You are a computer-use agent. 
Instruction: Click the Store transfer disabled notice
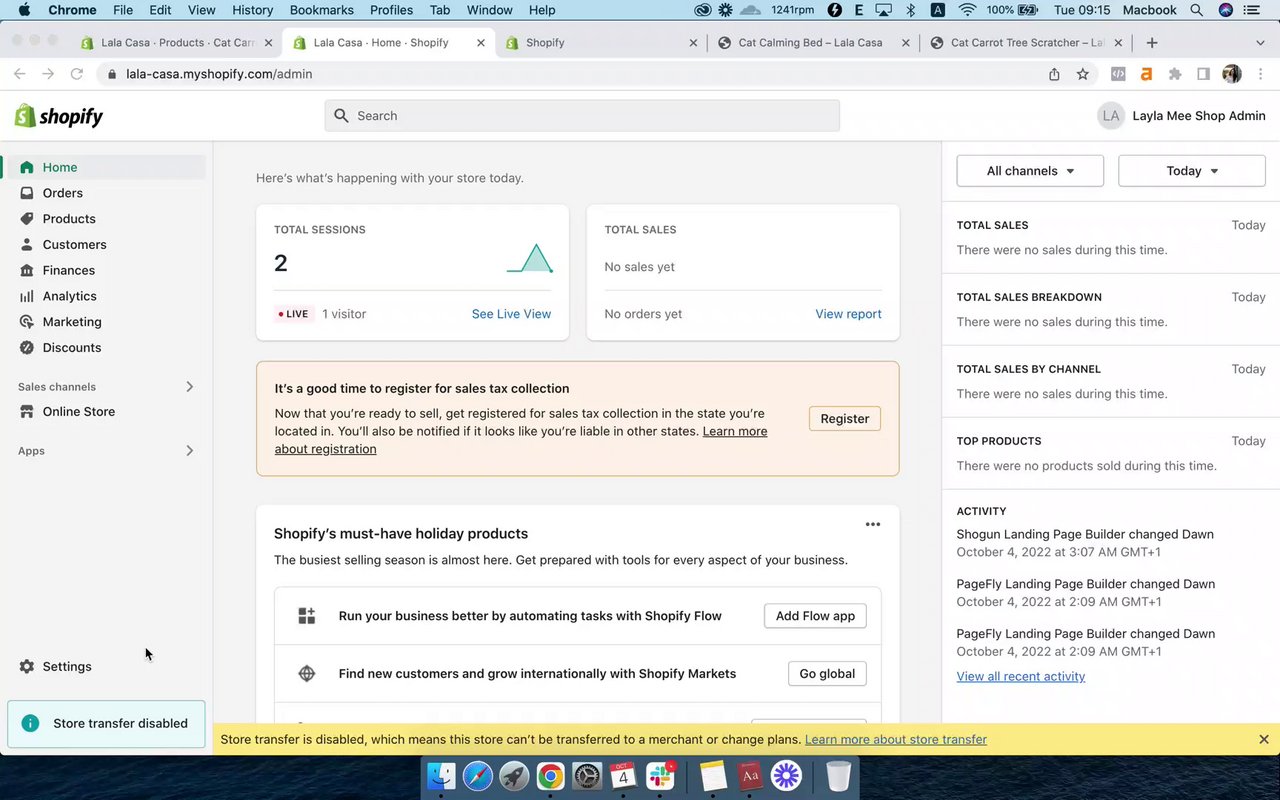(x=106, y=723)
